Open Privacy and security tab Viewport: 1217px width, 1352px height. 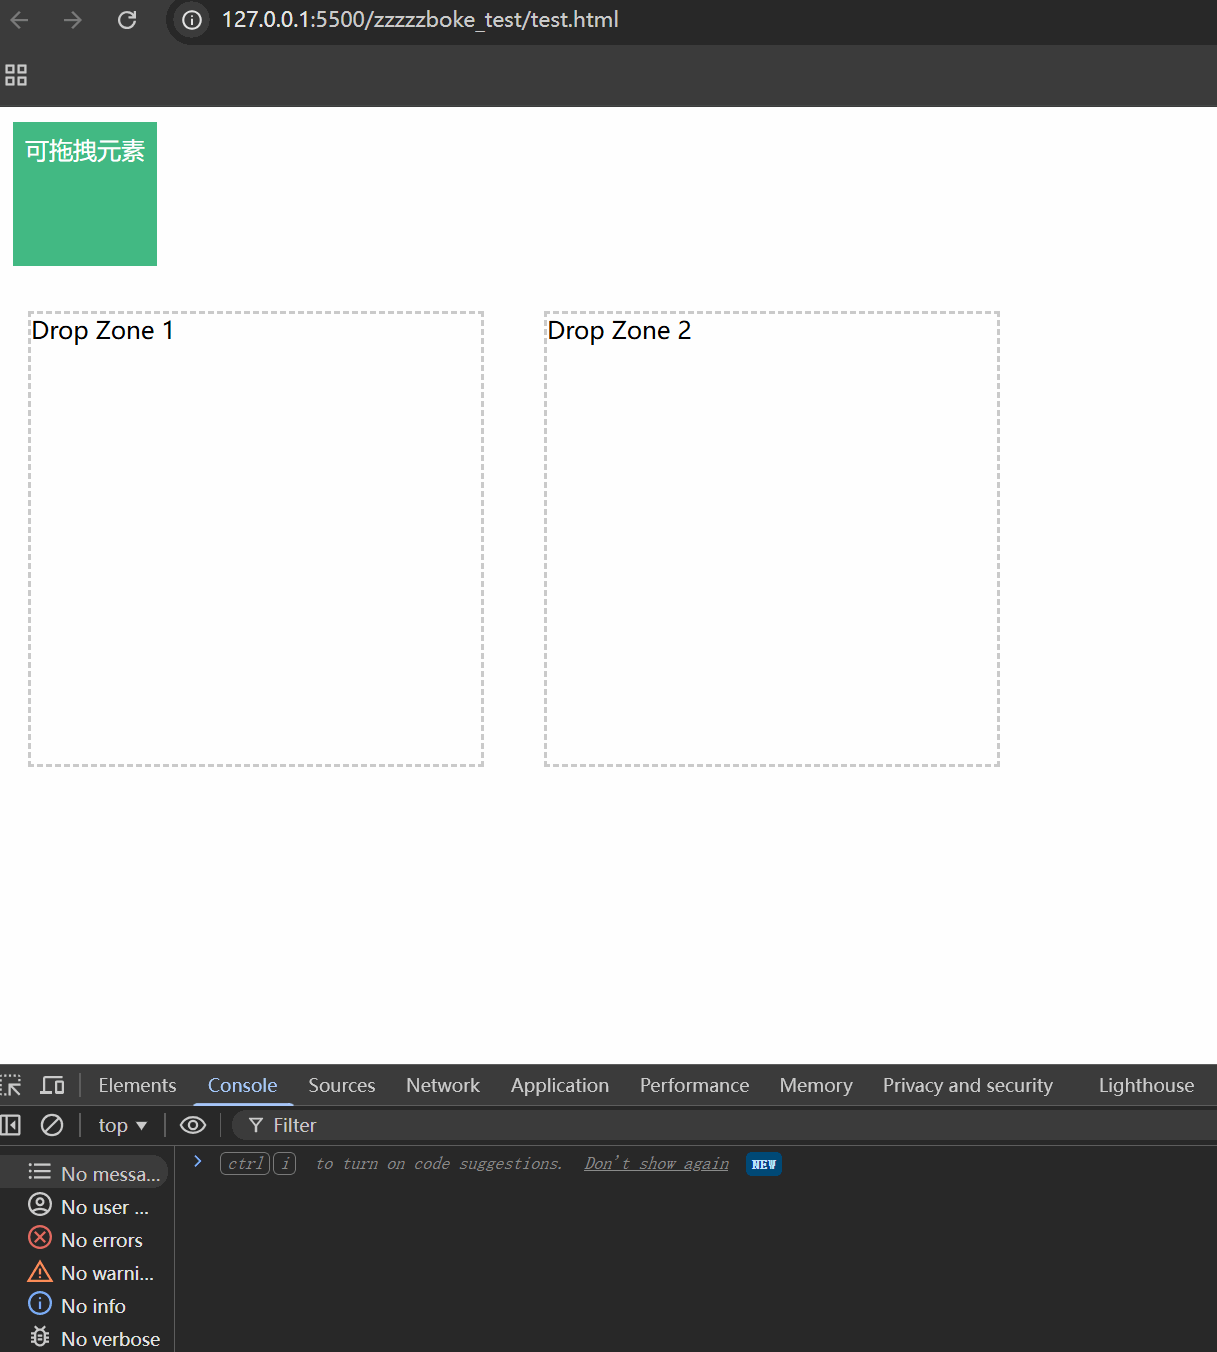[968, 1085]
